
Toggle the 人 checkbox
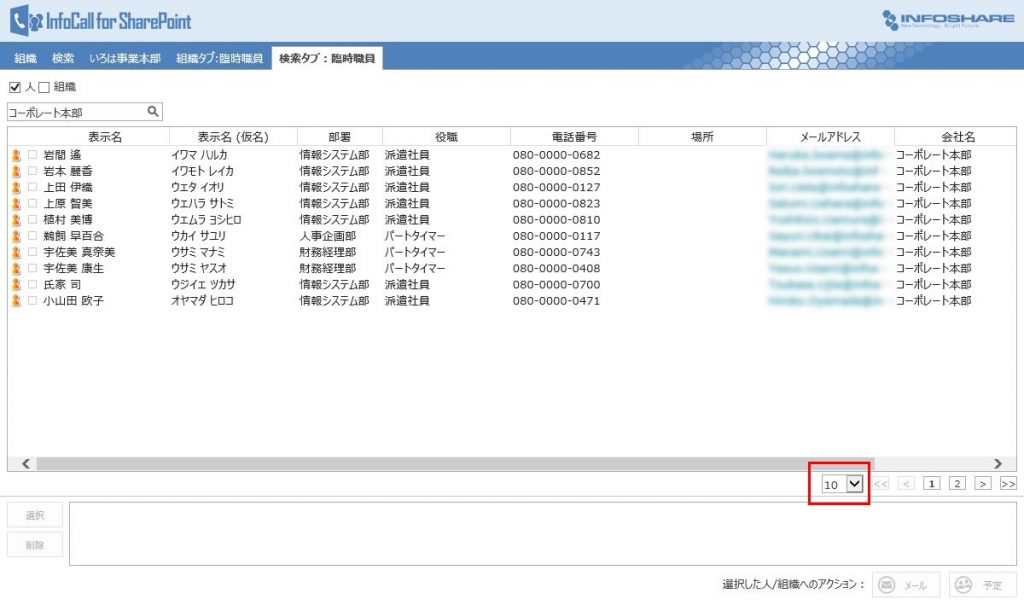[14, 88]
